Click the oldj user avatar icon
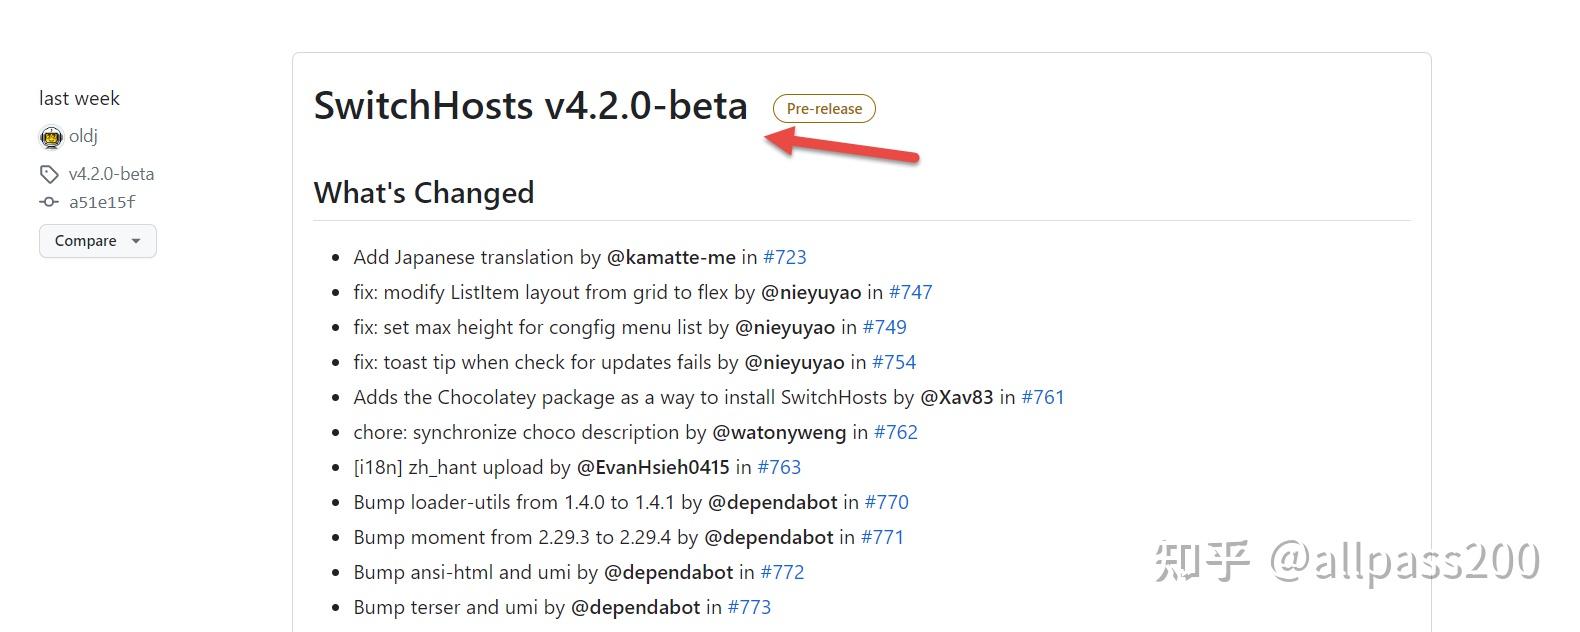 (x=51, y=137)
